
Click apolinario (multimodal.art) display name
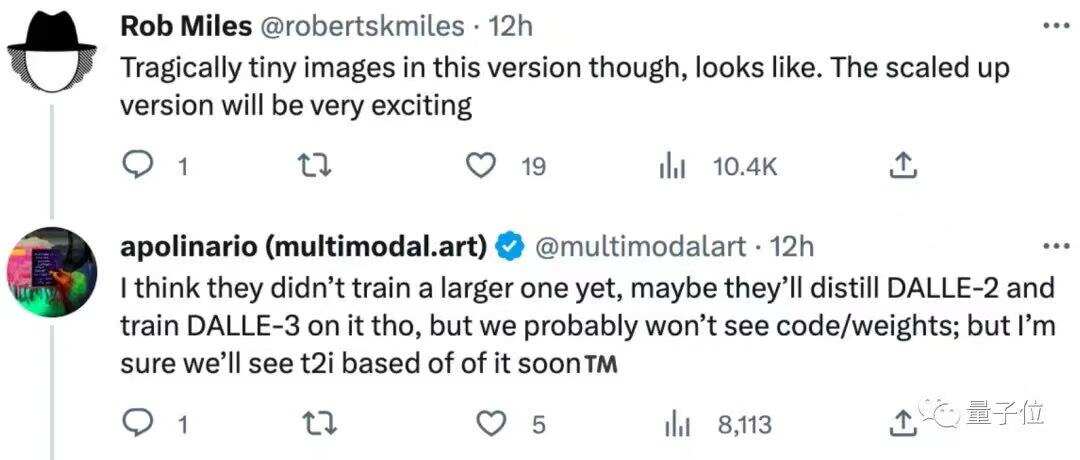(x=304, y=246)
